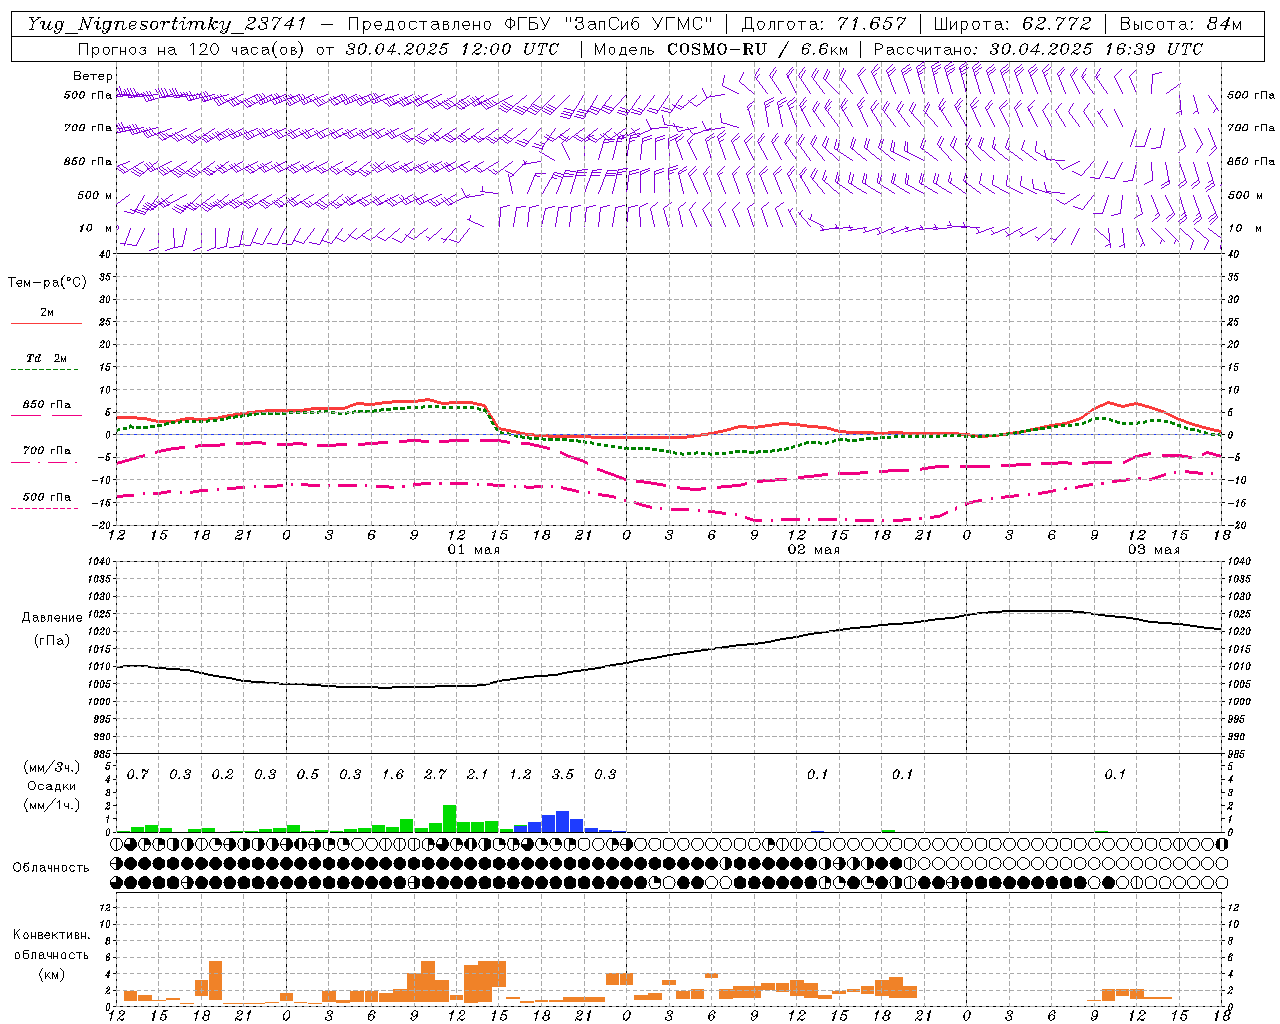The image size is (1280, 1024).
Task: Click the "Ветер" wind panel label
Action: [93, 76]
